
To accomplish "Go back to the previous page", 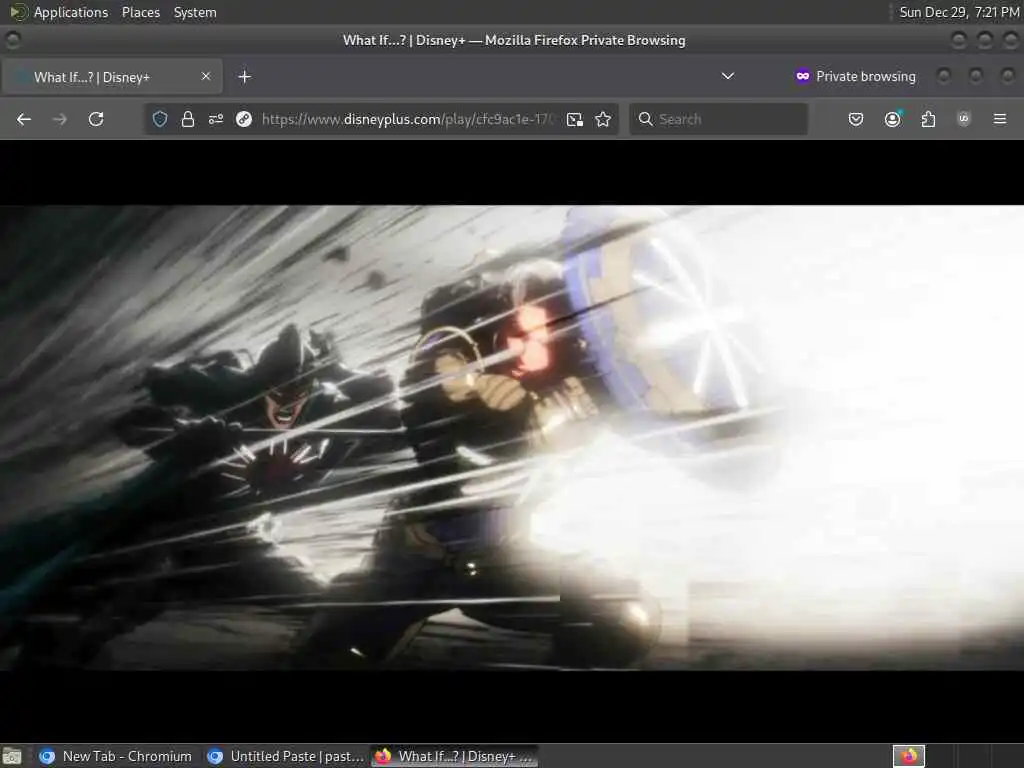I will (x=24, y=119).
